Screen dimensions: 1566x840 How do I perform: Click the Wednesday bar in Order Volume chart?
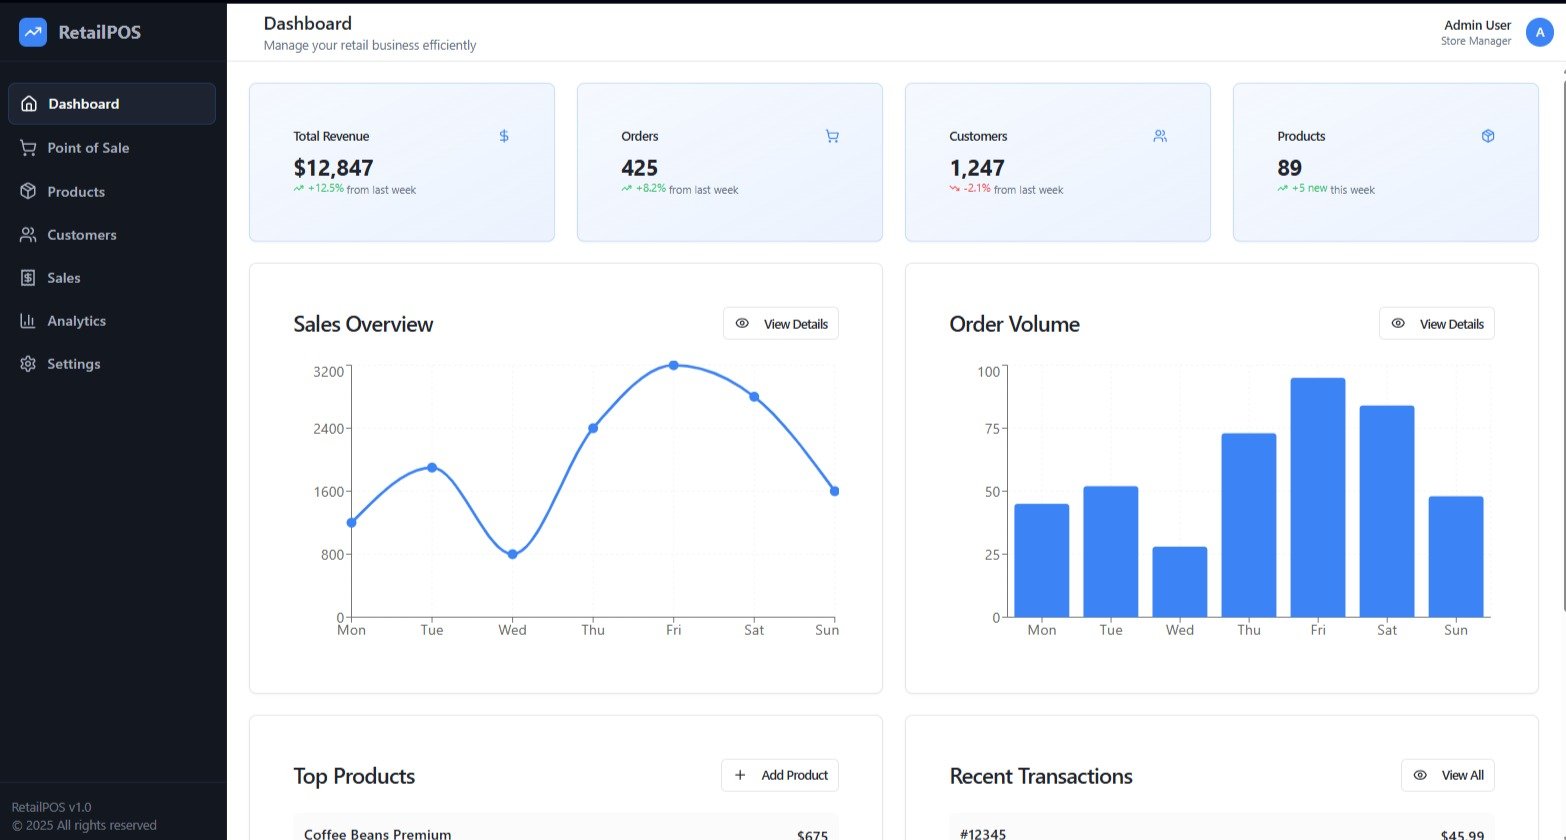point(1180,582)
